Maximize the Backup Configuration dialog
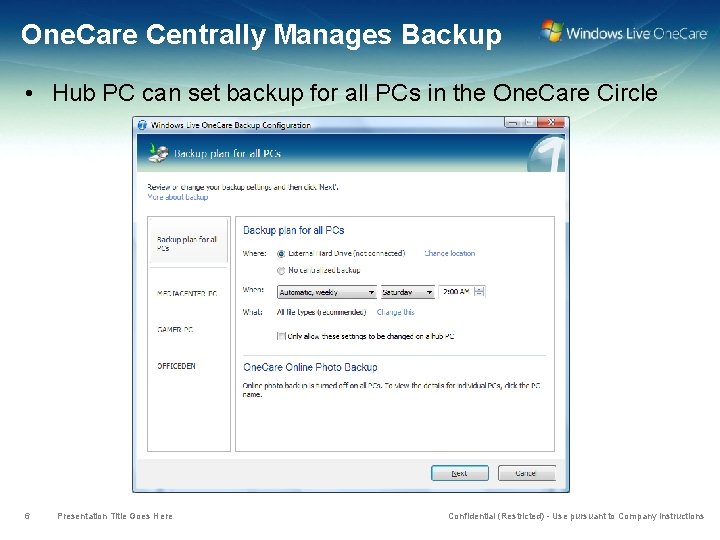The height and width of the screenshot is (540, 720). (x=529, y=122)
